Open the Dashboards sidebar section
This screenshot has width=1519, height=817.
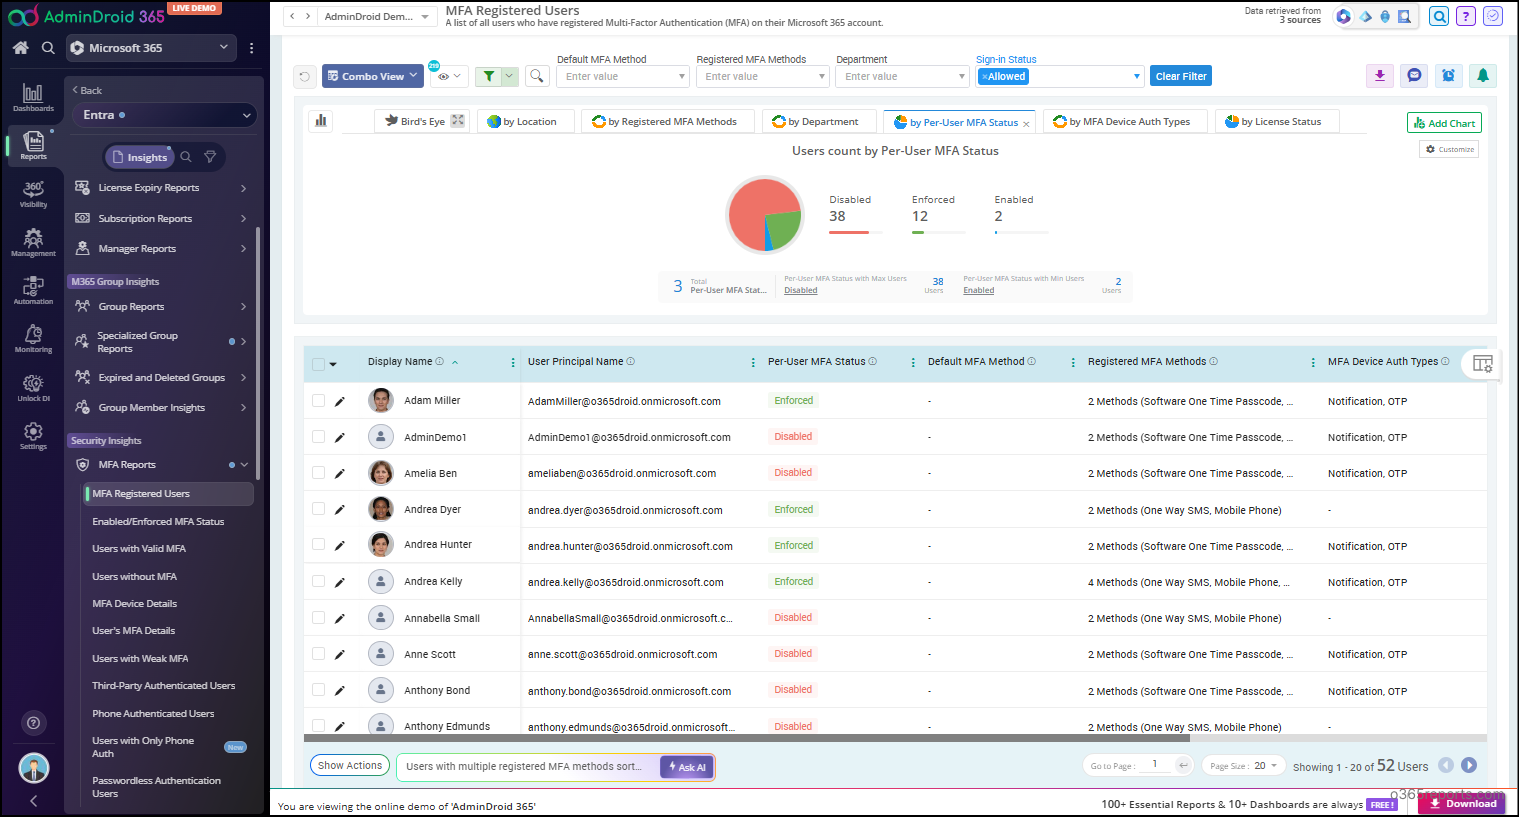tap(33, 97)
